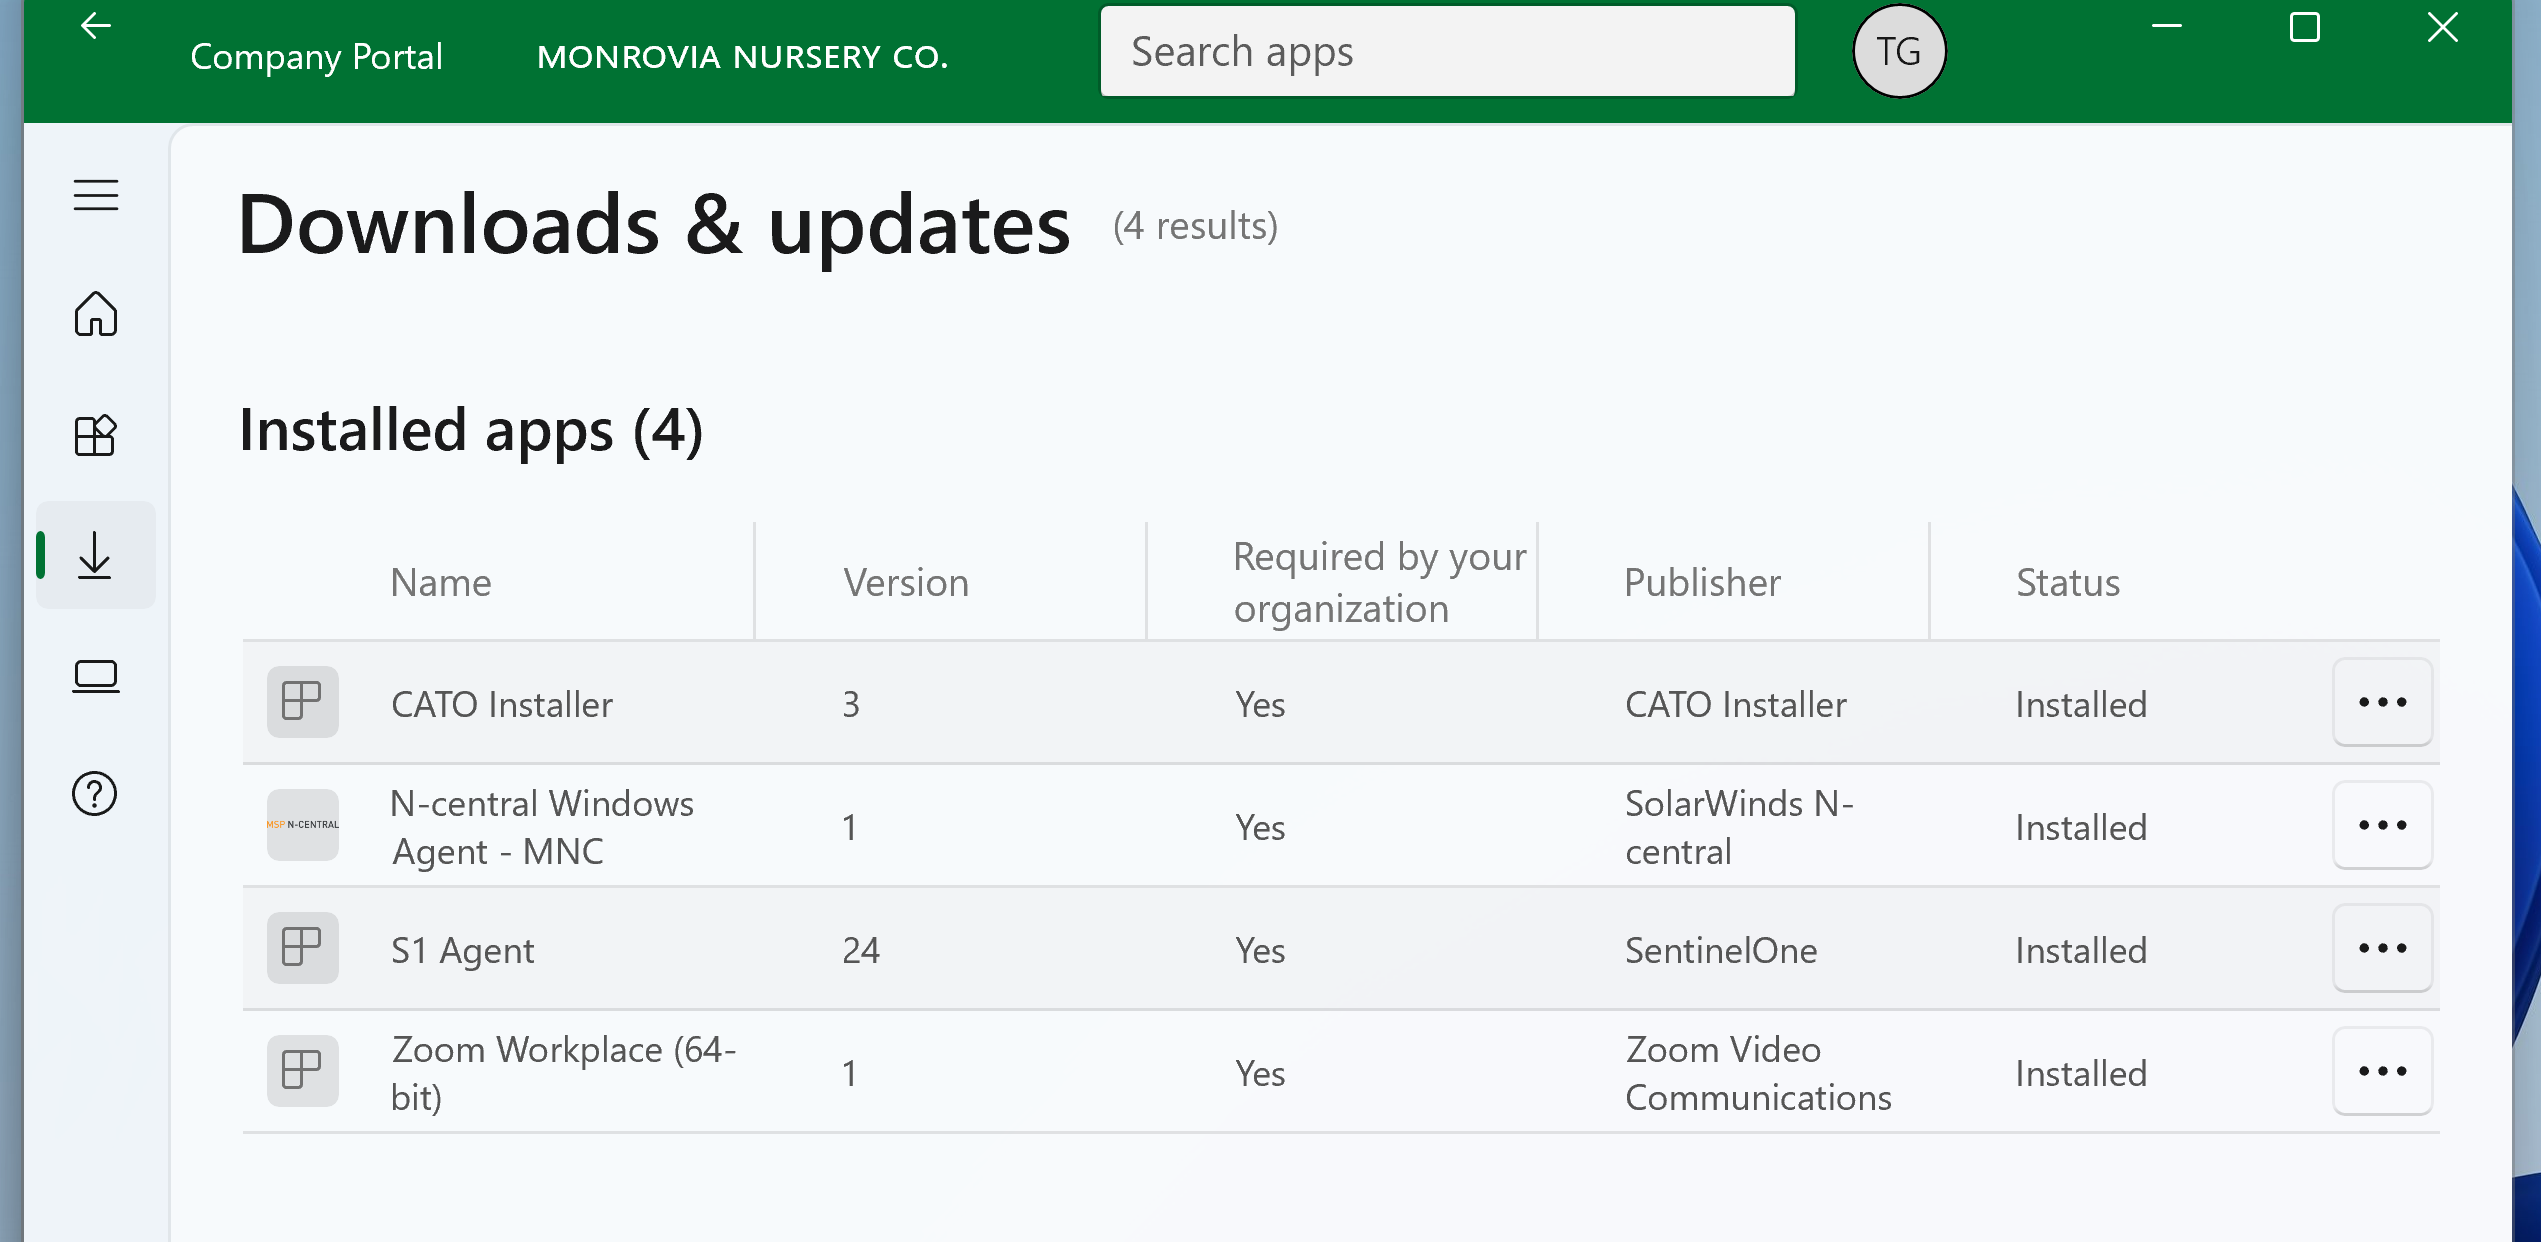Click in the Search apps field
The height and width of the screenshot is (1242, 2541).
(x=1447, y=51)
